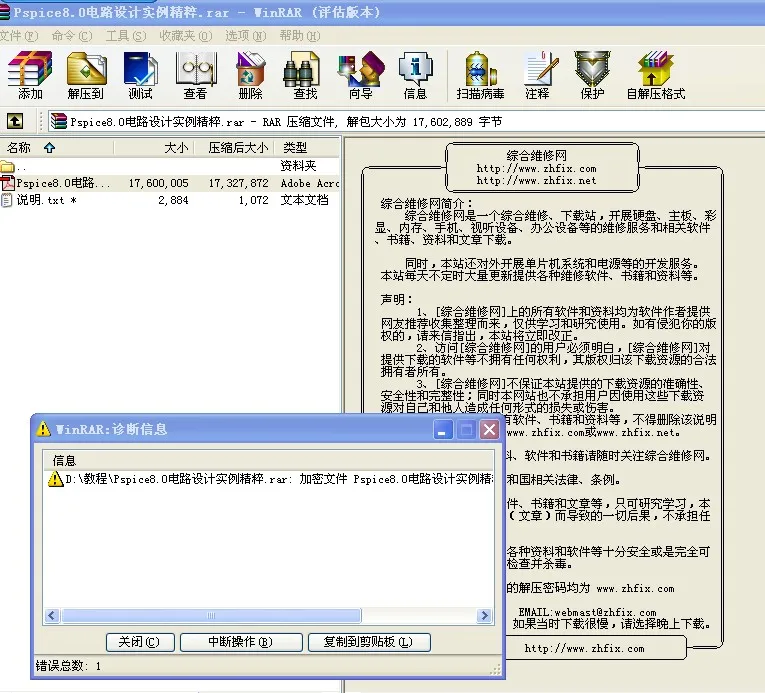
Task: Select the '..' 资料夹 parent folder row
Action: pos(170,166)
